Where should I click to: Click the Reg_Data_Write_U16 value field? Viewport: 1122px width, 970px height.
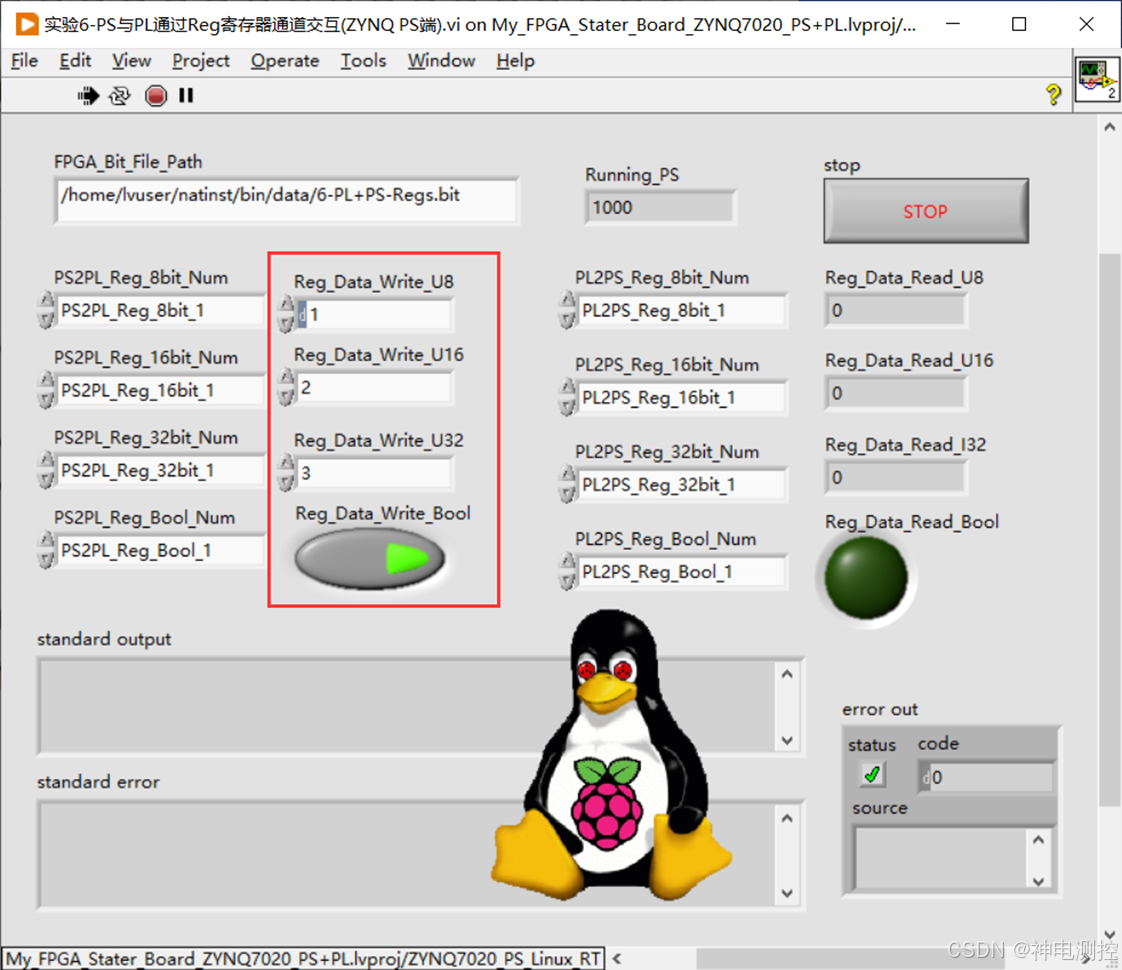(x=375, y=388)
